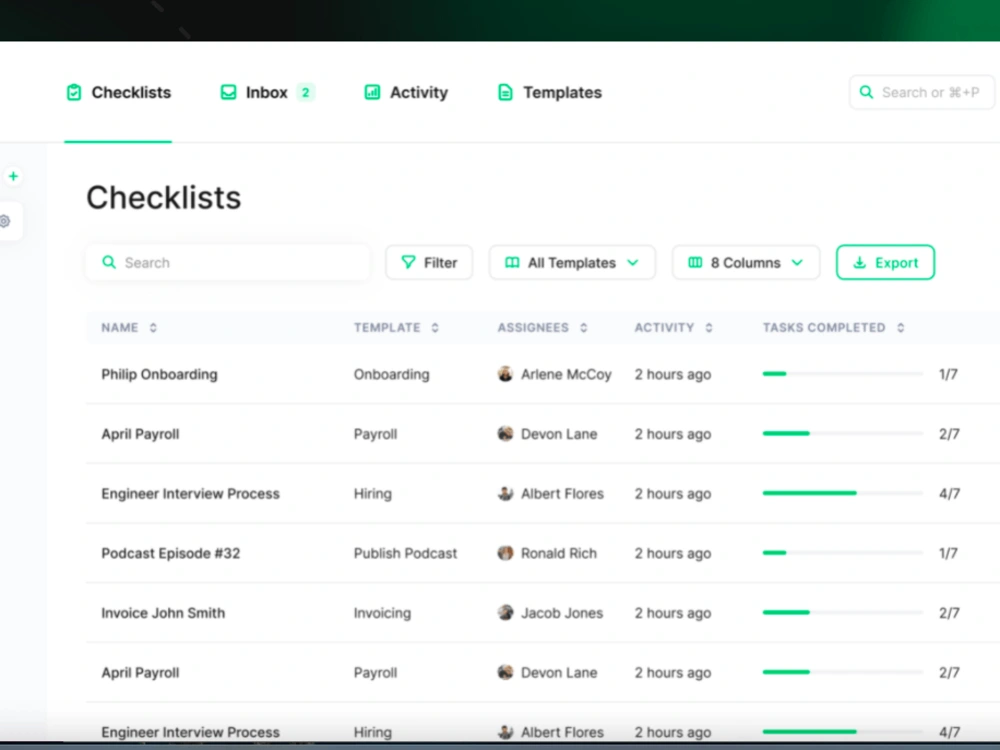This screenshot has height=750, width=1000.
Task: Click the checklist Search input field
Action: click(228, 263)
